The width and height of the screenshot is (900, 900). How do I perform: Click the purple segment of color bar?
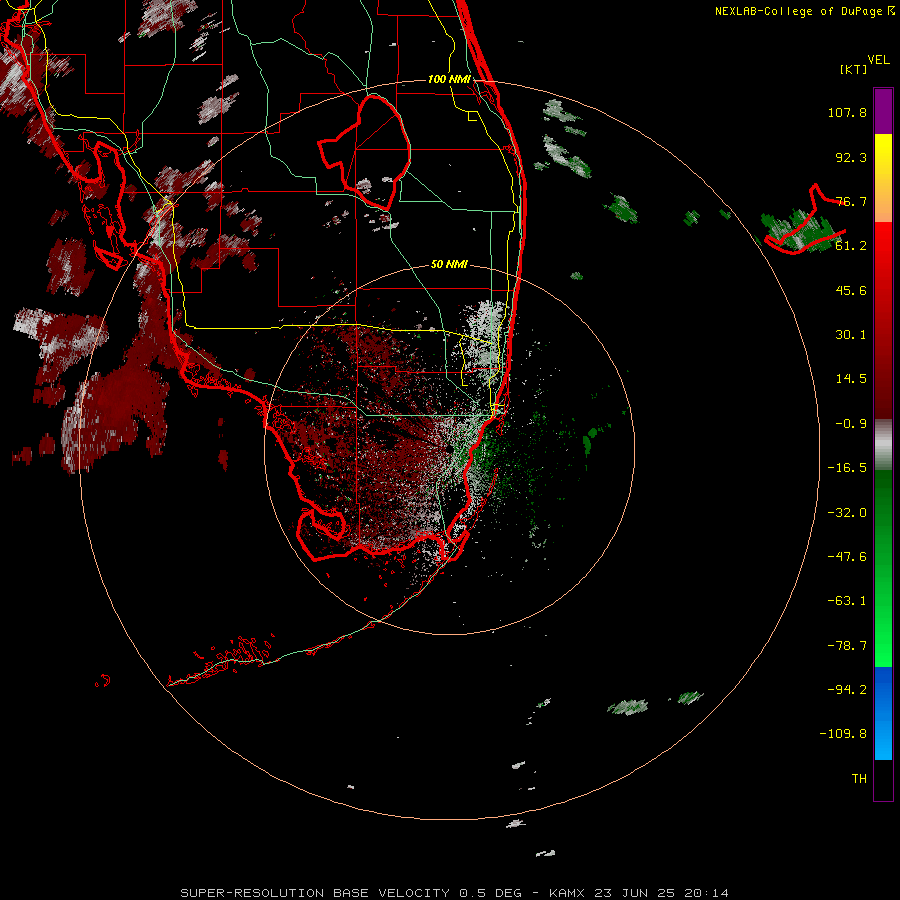(883, 111)
